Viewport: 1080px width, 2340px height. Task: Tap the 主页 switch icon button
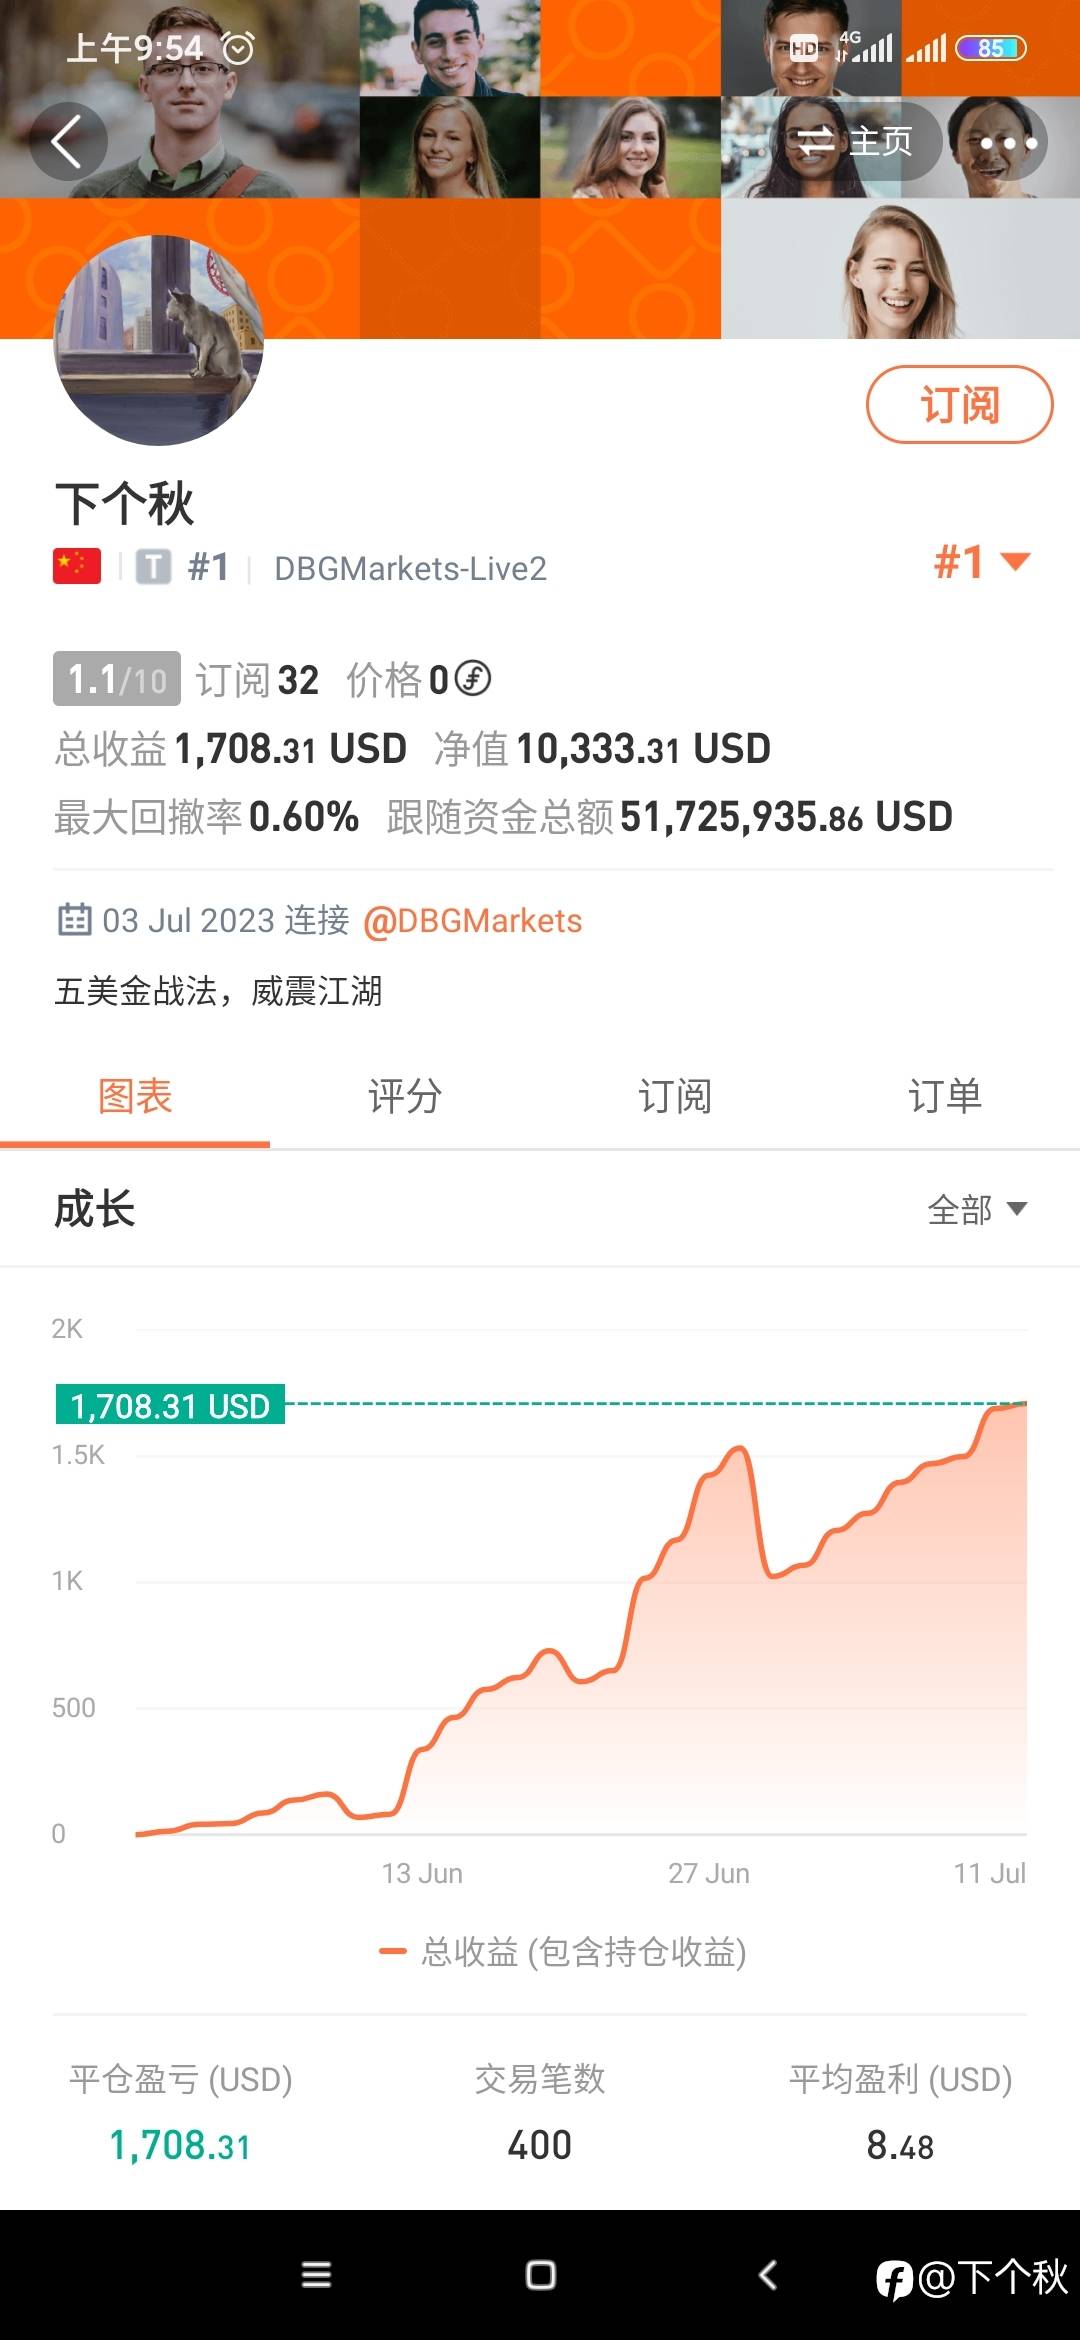tap(855, 141)
